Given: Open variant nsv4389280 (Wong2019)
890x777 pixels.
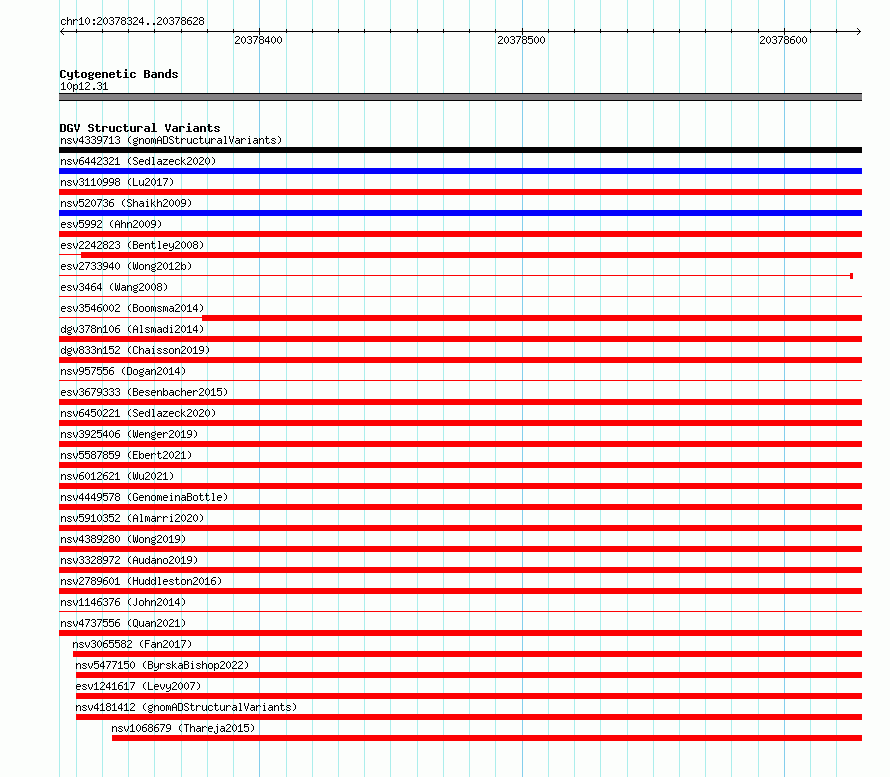Looking at the screenshot, I should (x=123, y=539).
